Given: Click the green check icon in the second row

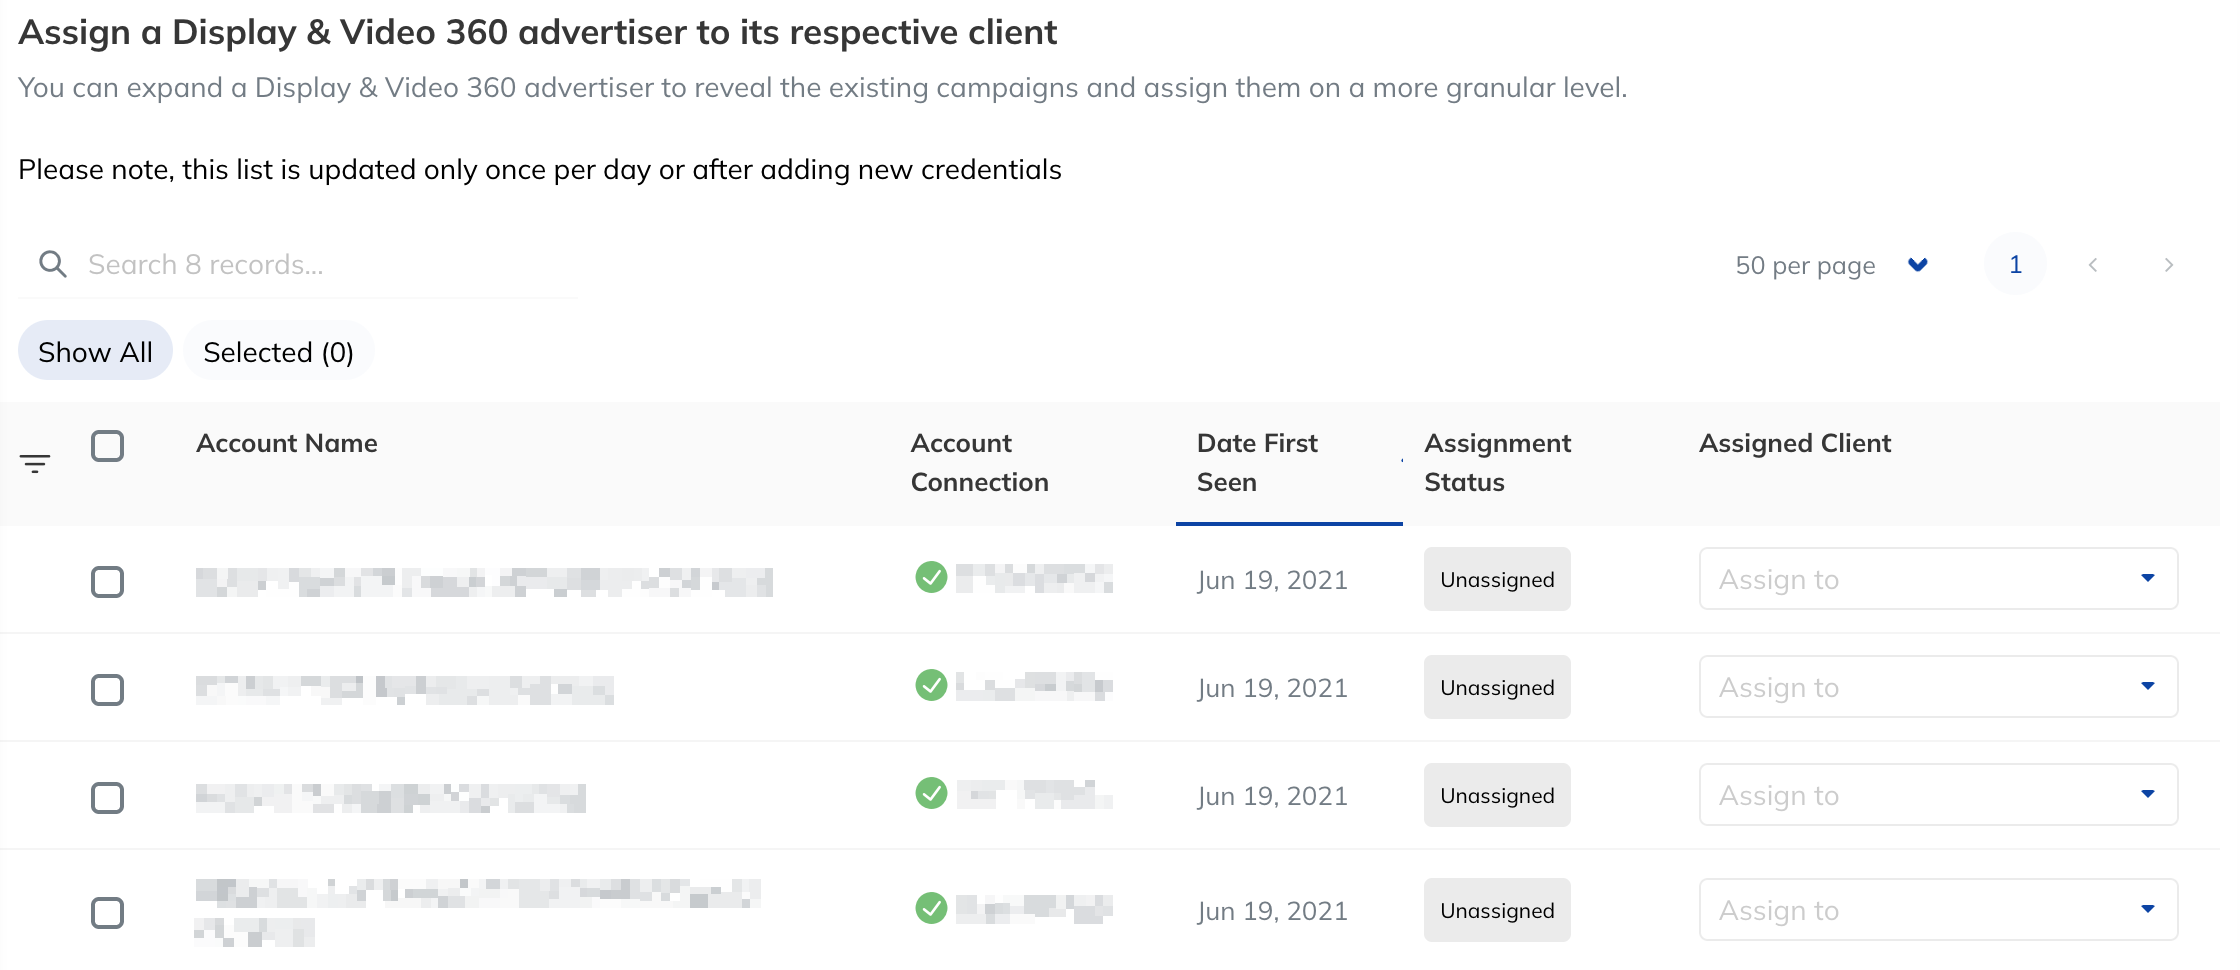Looking at the screenshot, I should point(931,685).
